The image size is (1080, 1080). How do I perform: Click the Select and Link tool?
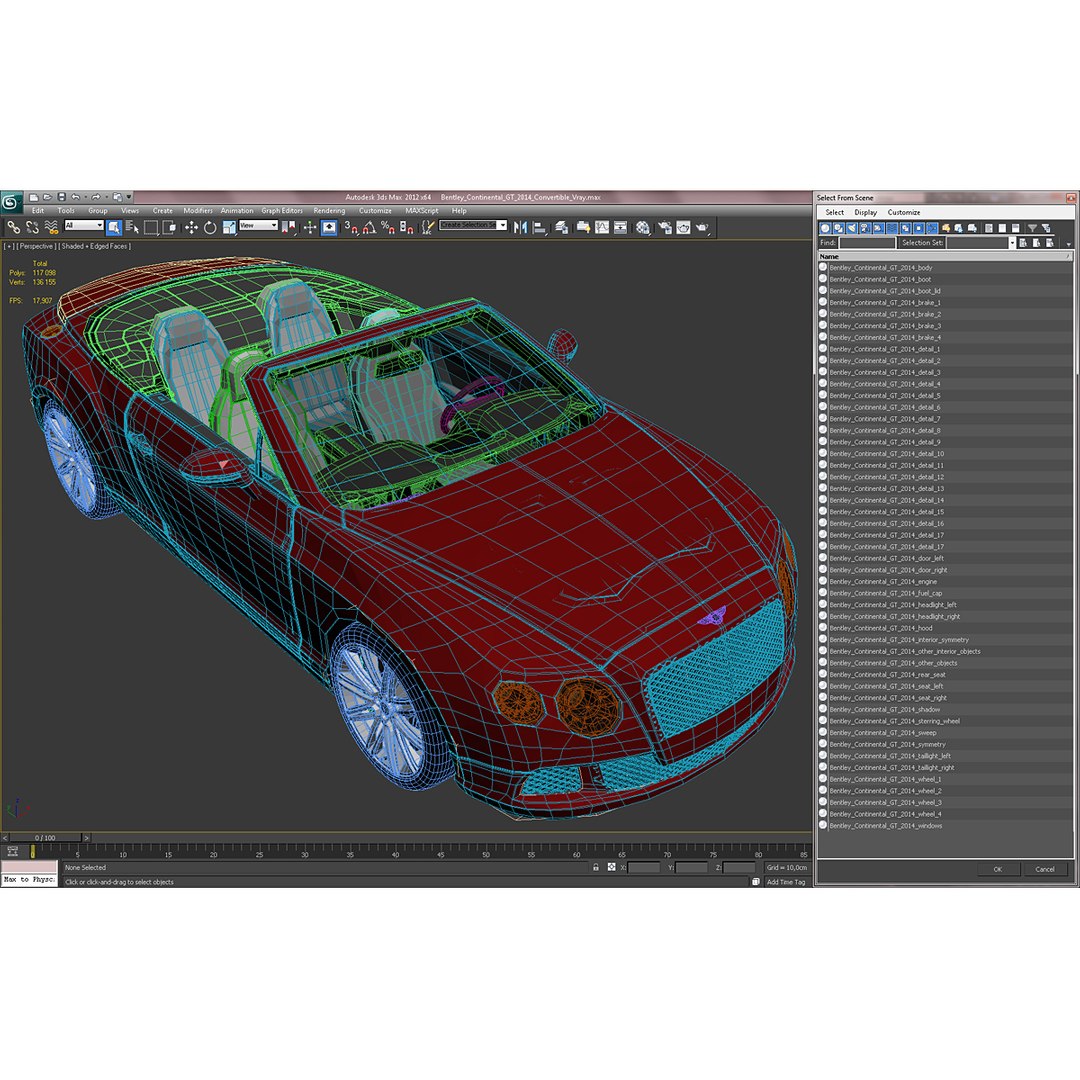[14, 227]
